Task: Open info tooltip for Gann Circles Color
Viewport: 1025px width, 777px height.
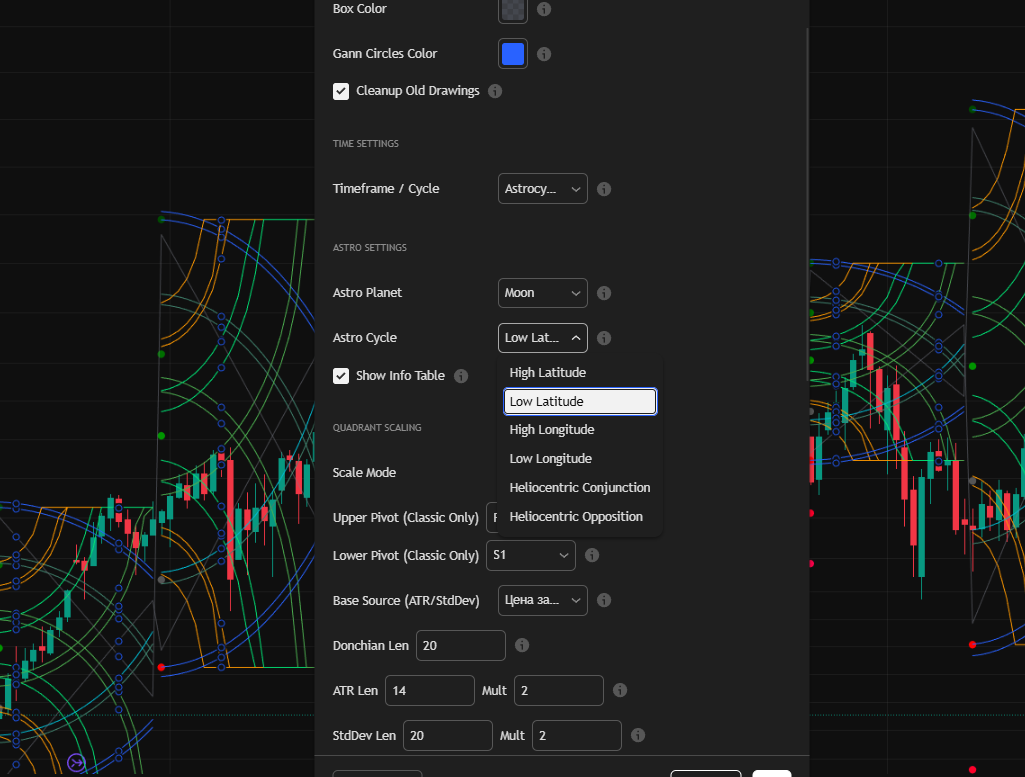Action: click(544, 54)
